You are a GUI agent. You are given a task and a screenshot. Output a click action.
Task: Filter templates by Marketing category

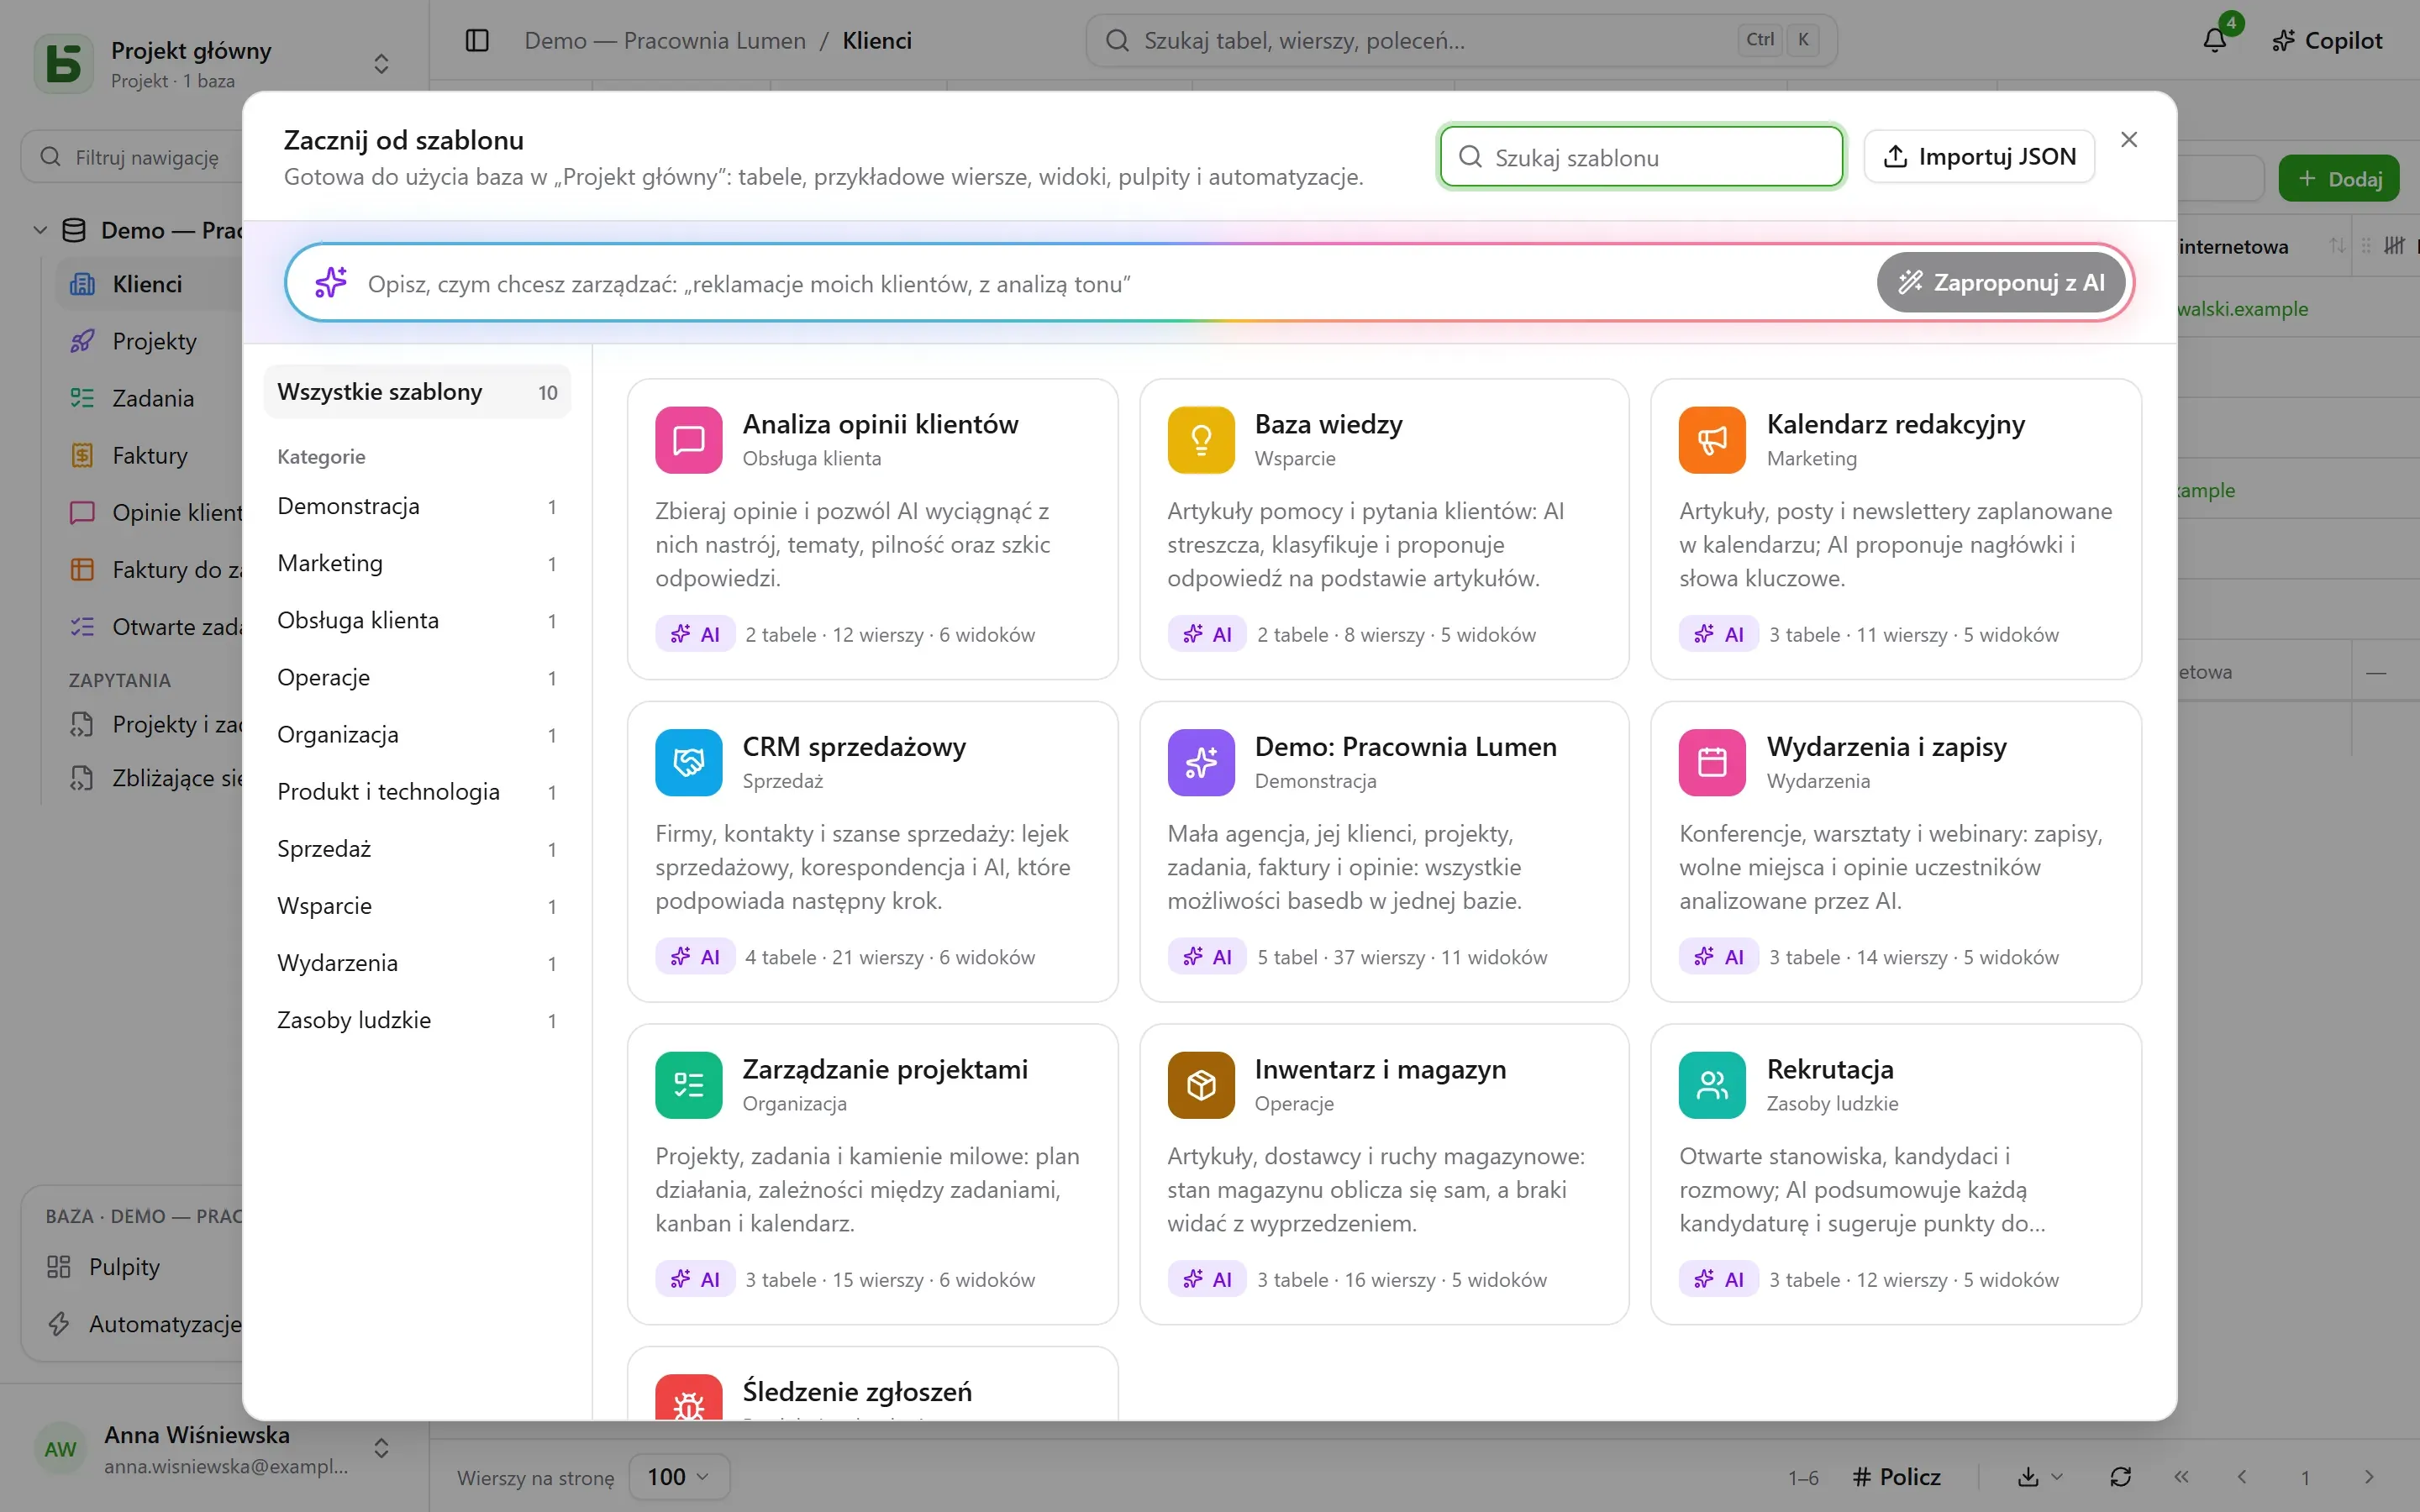point(417,564)
